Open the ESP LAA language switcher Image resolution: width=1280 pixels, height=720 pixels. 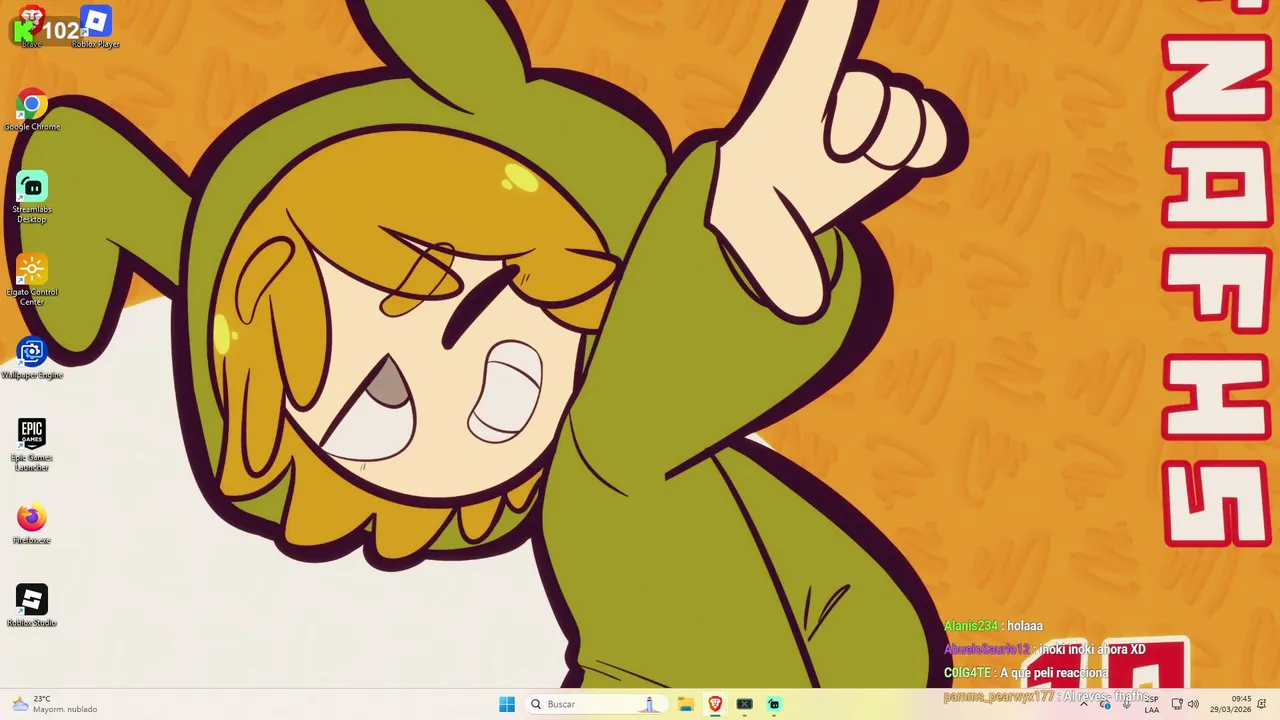pos(1152,704)
